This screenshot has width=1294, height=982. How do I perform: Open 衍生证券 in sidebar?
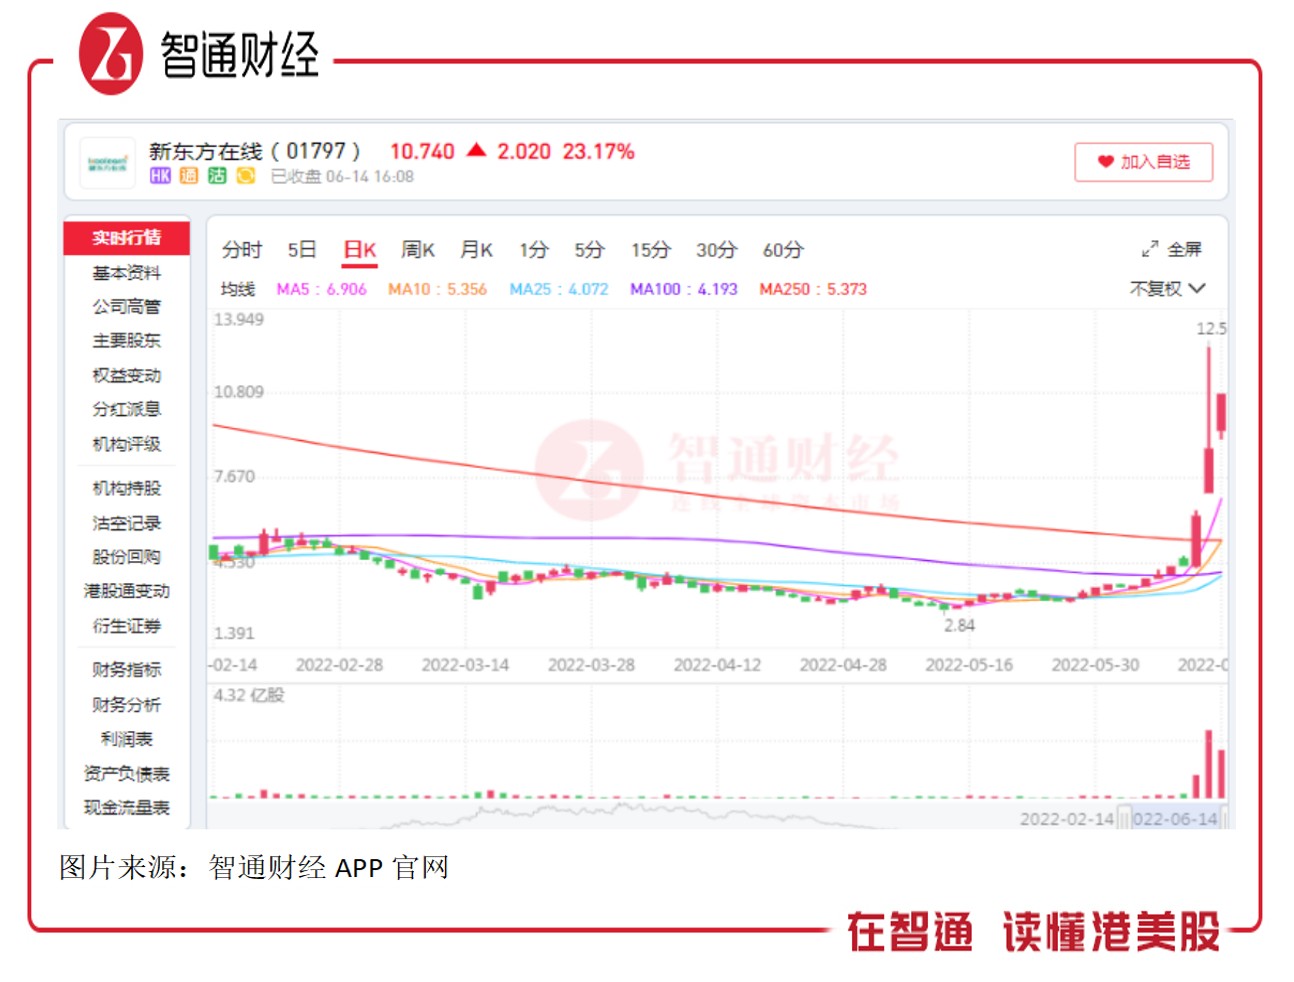127,626
